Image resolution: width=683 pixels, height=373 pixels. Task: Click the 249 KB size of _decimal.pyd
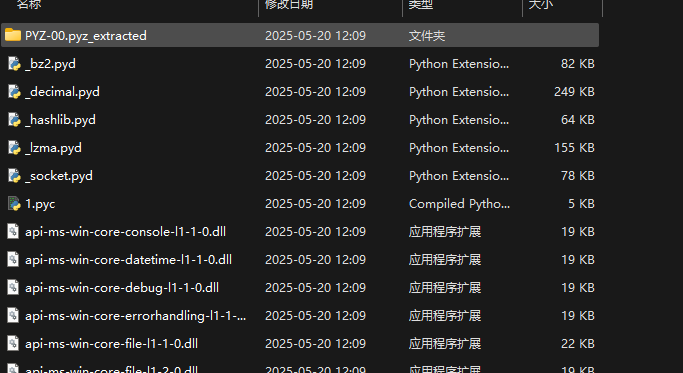pos(574,92)
